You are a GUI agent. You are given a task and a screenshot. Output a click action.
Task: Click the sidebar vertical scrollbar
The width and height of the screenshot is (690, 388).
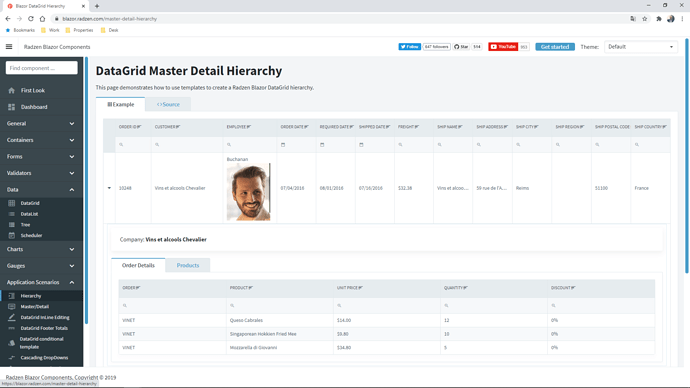tap(86, 190)
